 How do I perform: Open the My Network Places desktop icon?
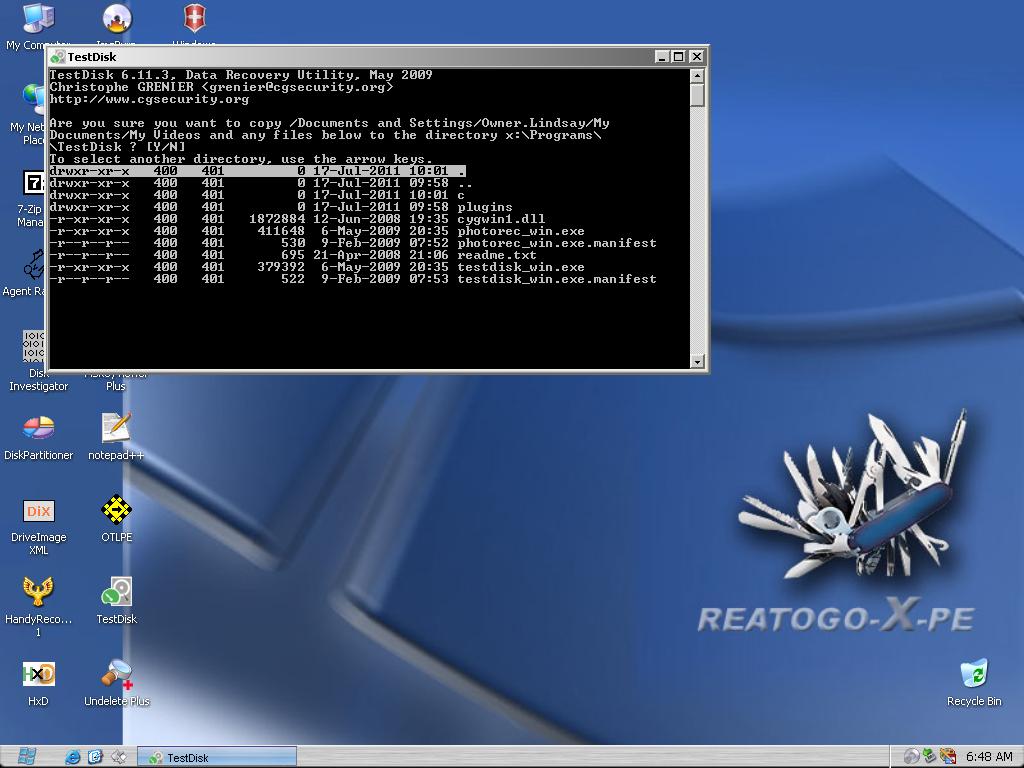click(x=33, y=98)
